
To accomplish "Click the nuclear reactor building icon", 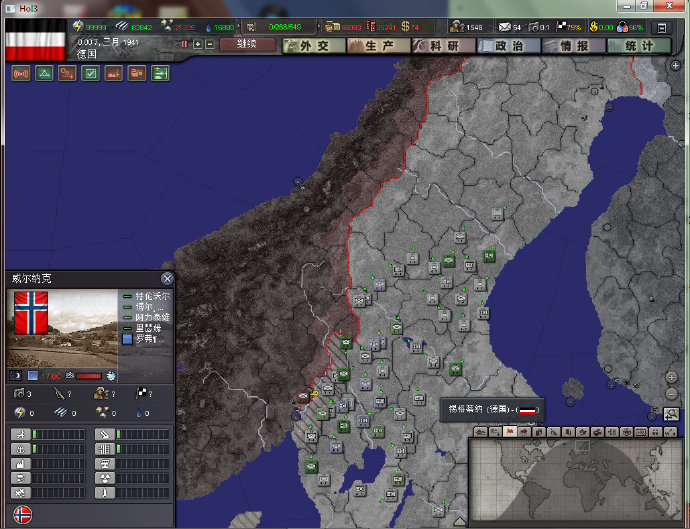I will (x=105, y=478).
